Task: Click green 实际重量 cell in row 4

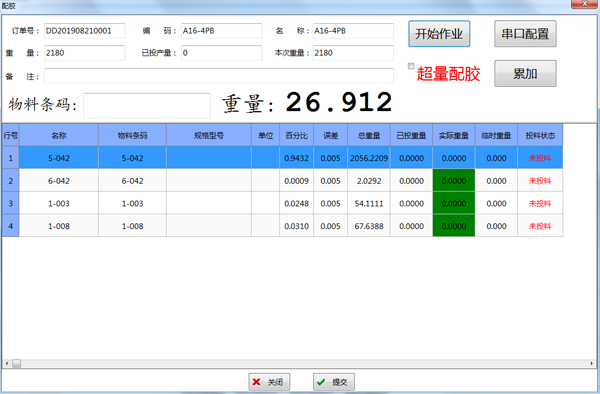Action: pyautogui.click(x=454, y=226)
